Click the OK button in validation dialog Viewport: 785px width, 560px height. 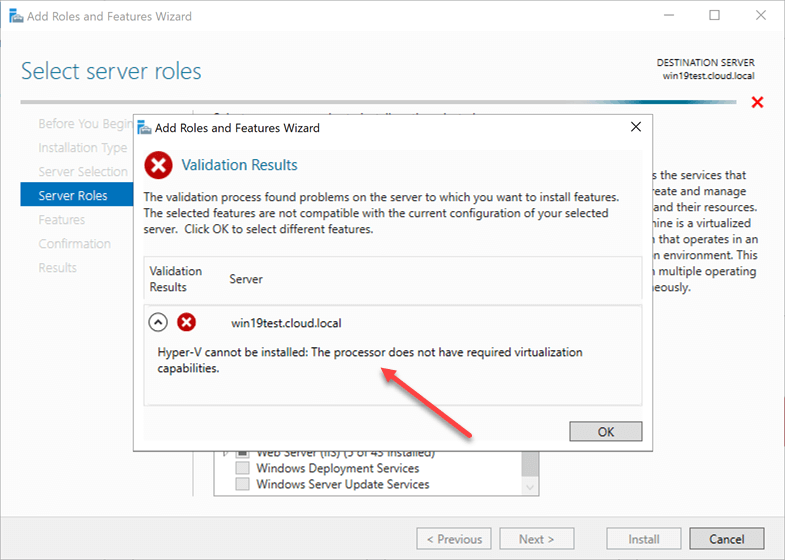point(605,431)
